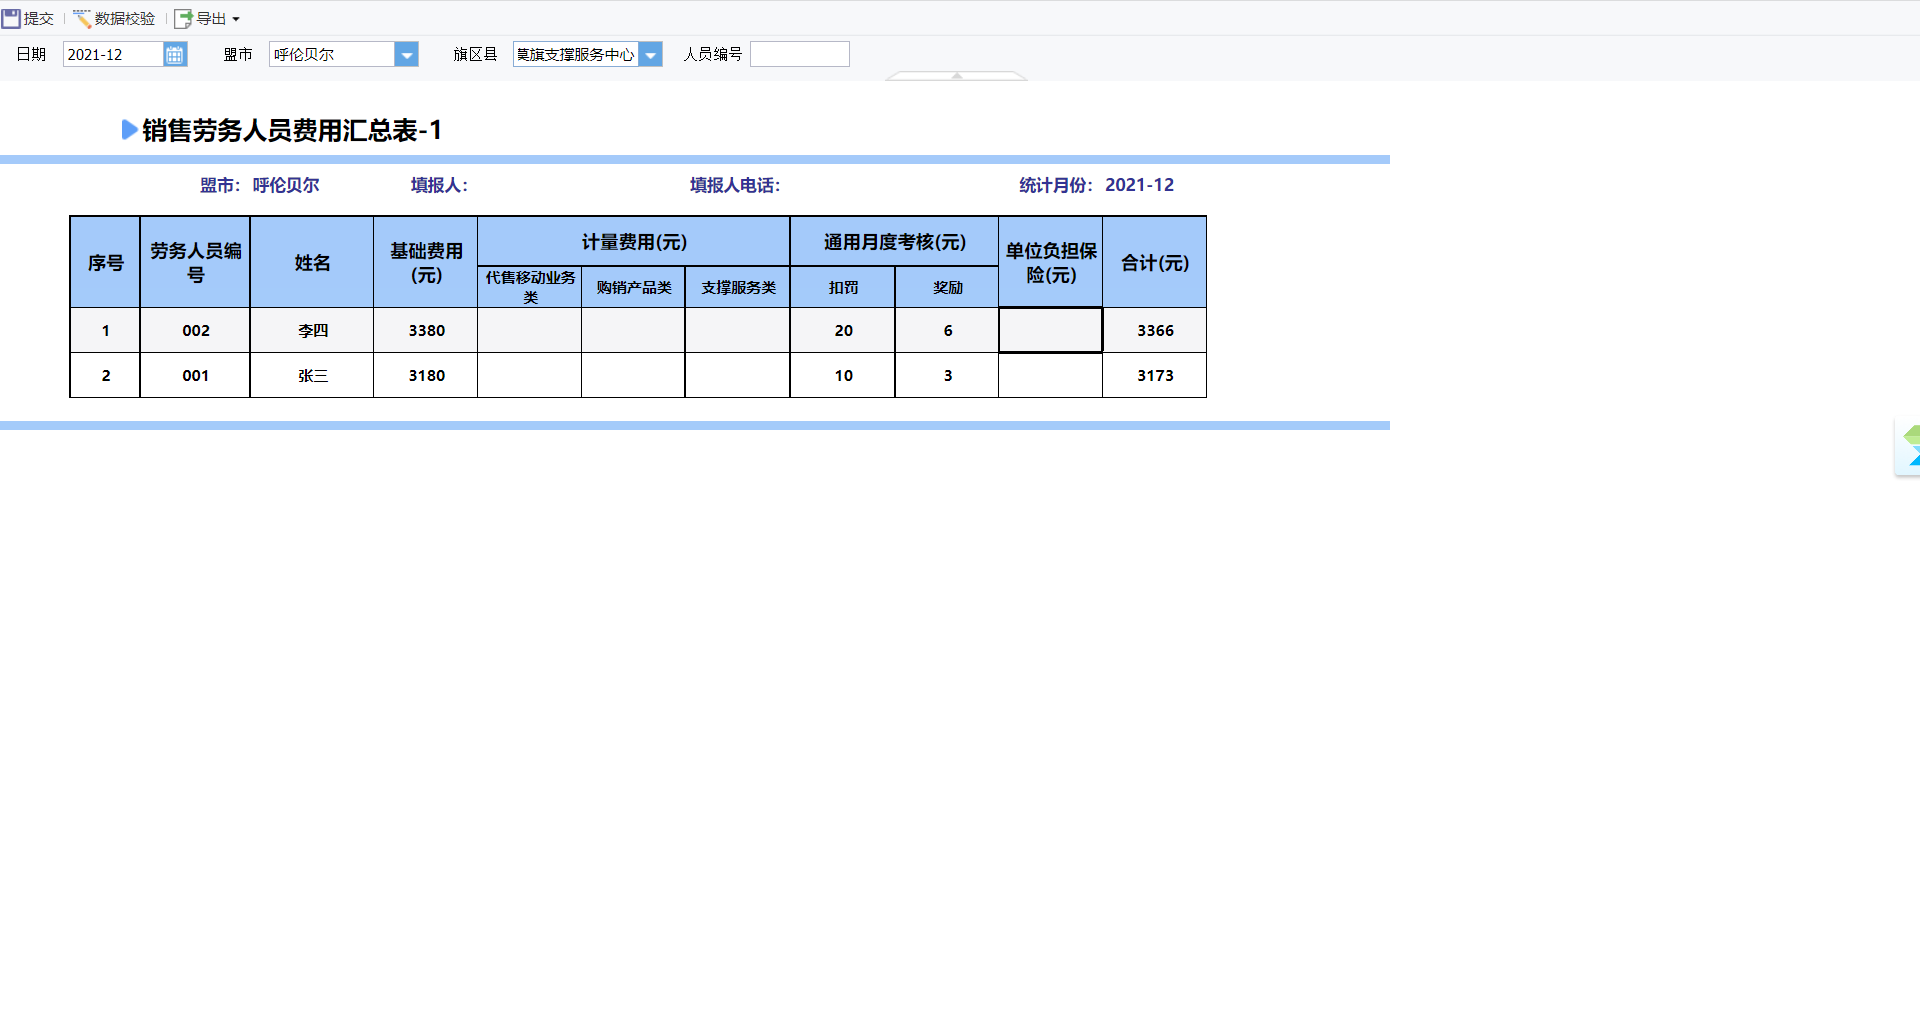
Task: Click the 奖励 value 3
Action: click(947, 375)
